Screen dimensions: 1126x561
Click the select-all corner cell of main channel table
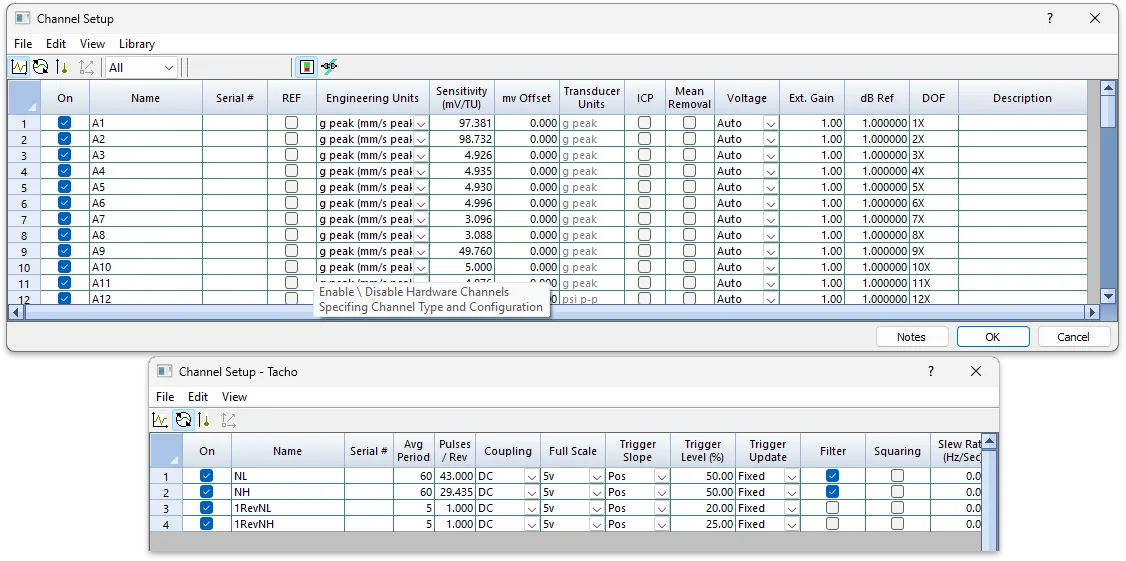[x=24, y=98]
